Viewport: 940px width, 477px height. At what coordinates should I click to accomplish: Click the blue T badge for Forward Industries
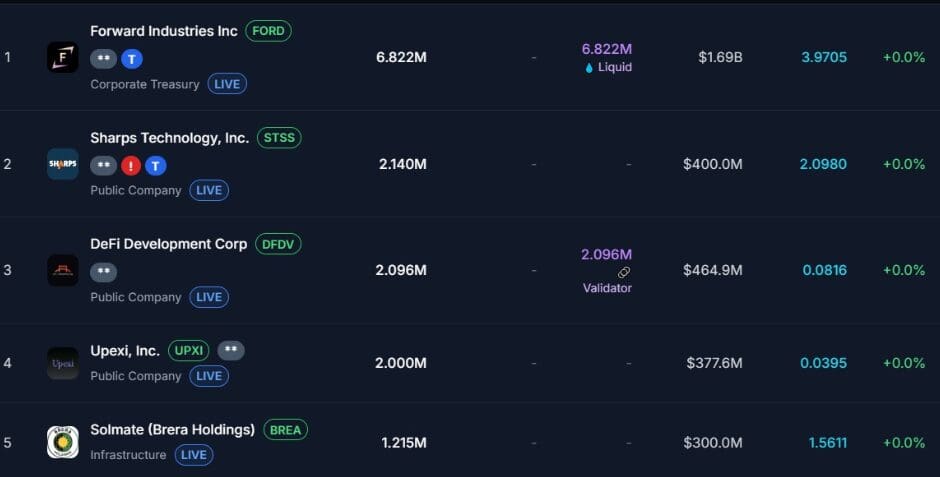click(132, 59)
